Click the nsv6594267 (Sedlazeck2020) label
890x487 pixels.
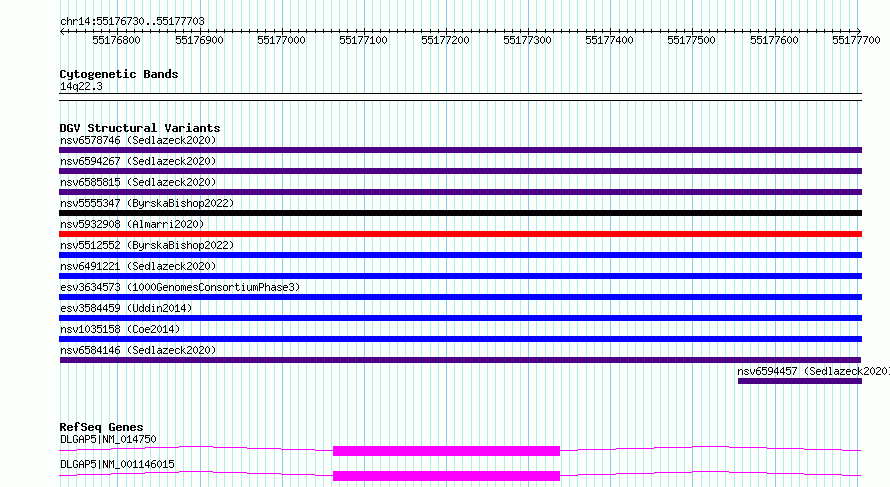[x=138, y=161]
